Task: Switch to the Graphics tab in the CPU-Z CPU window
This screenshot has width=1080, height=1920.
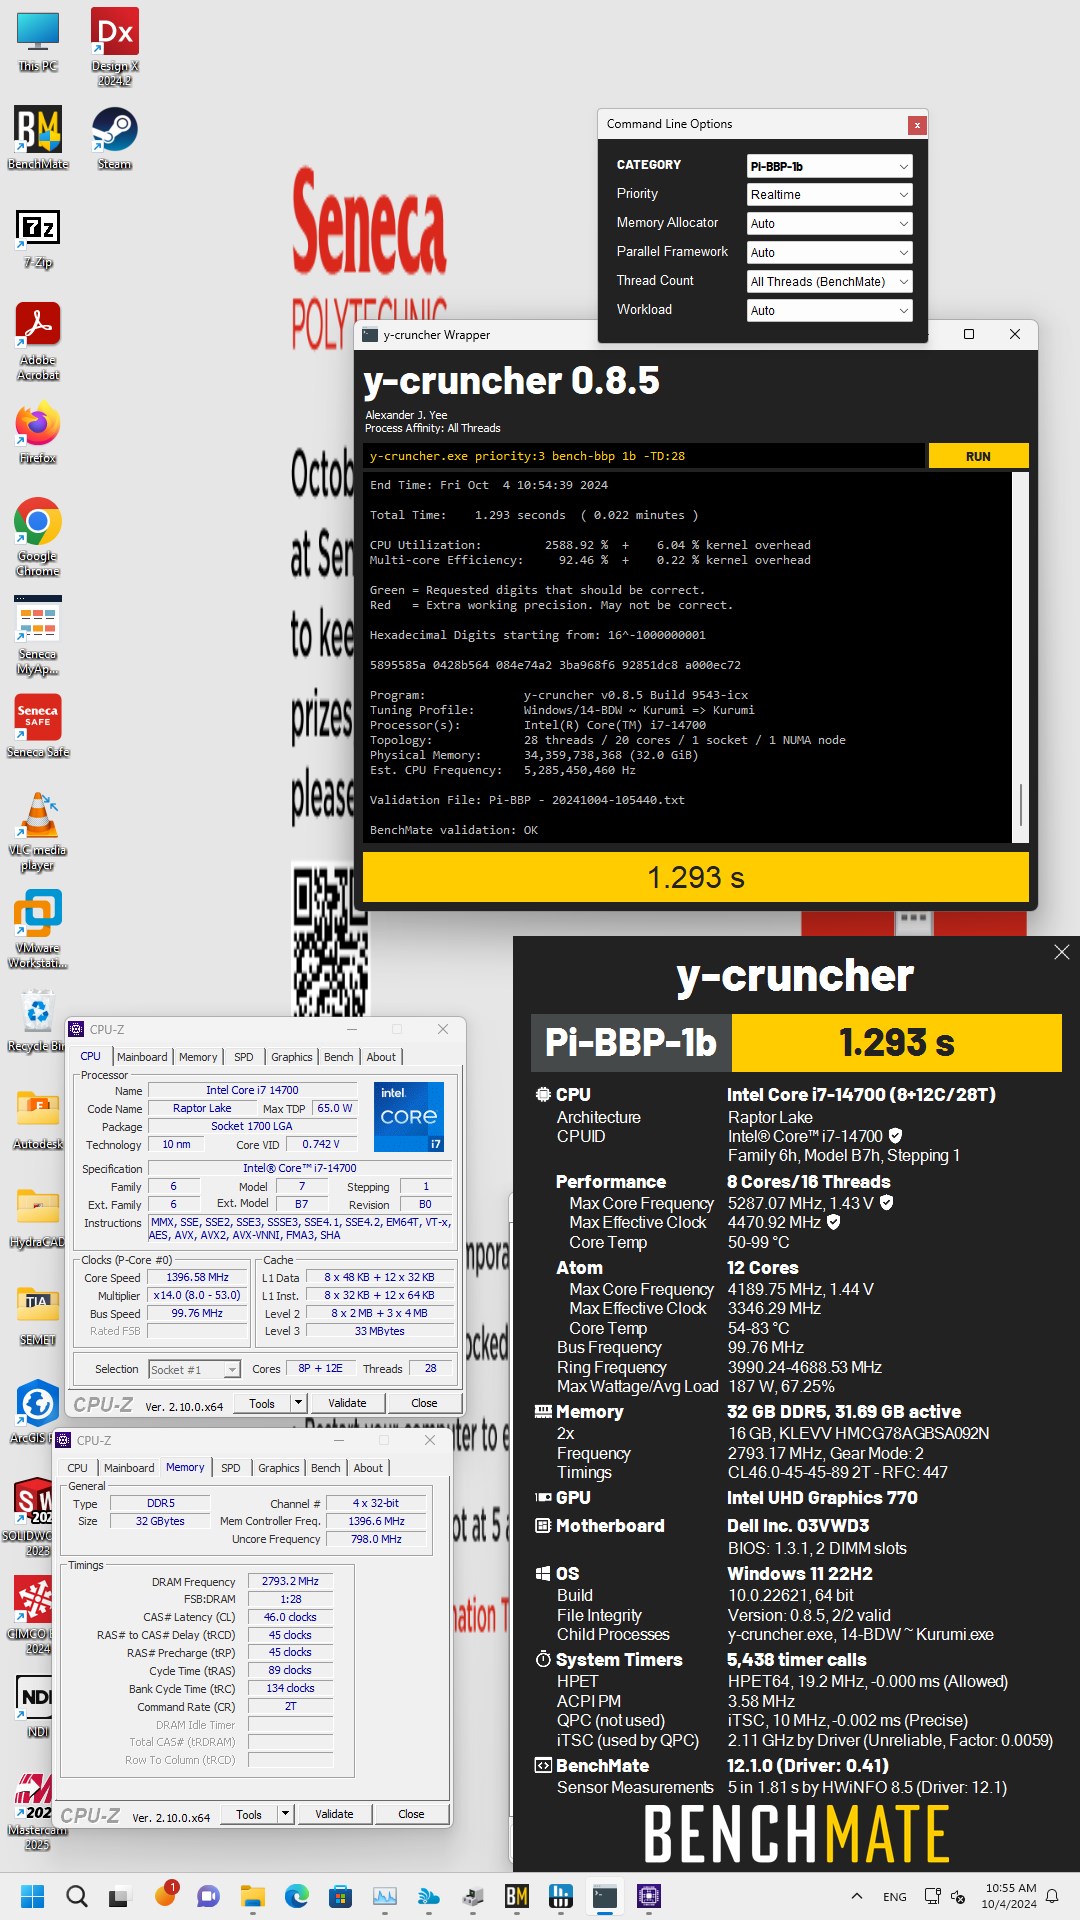Action: point(291,1057)
